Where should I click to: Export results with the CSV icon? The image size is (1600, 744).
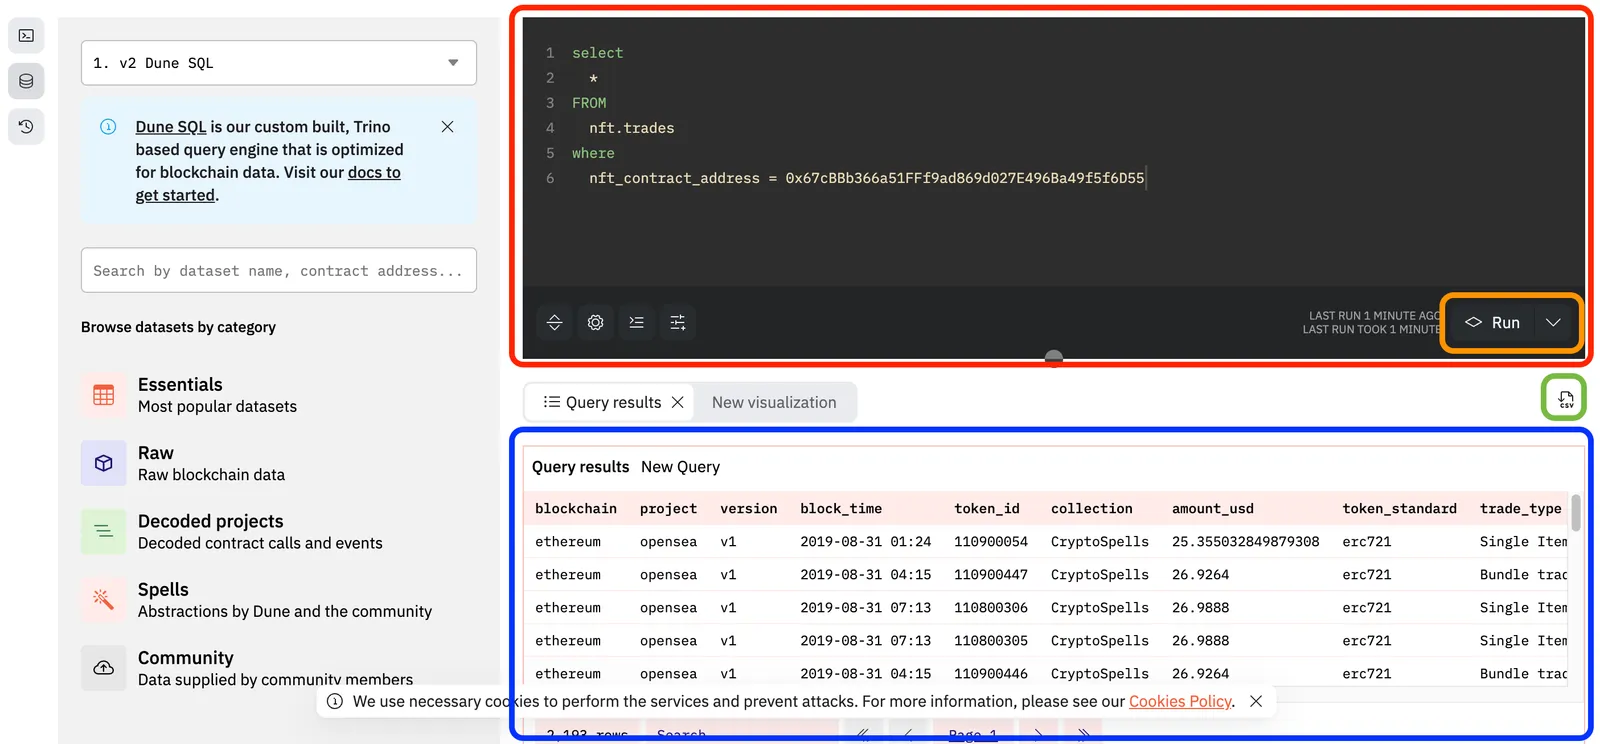point(1565,398)
